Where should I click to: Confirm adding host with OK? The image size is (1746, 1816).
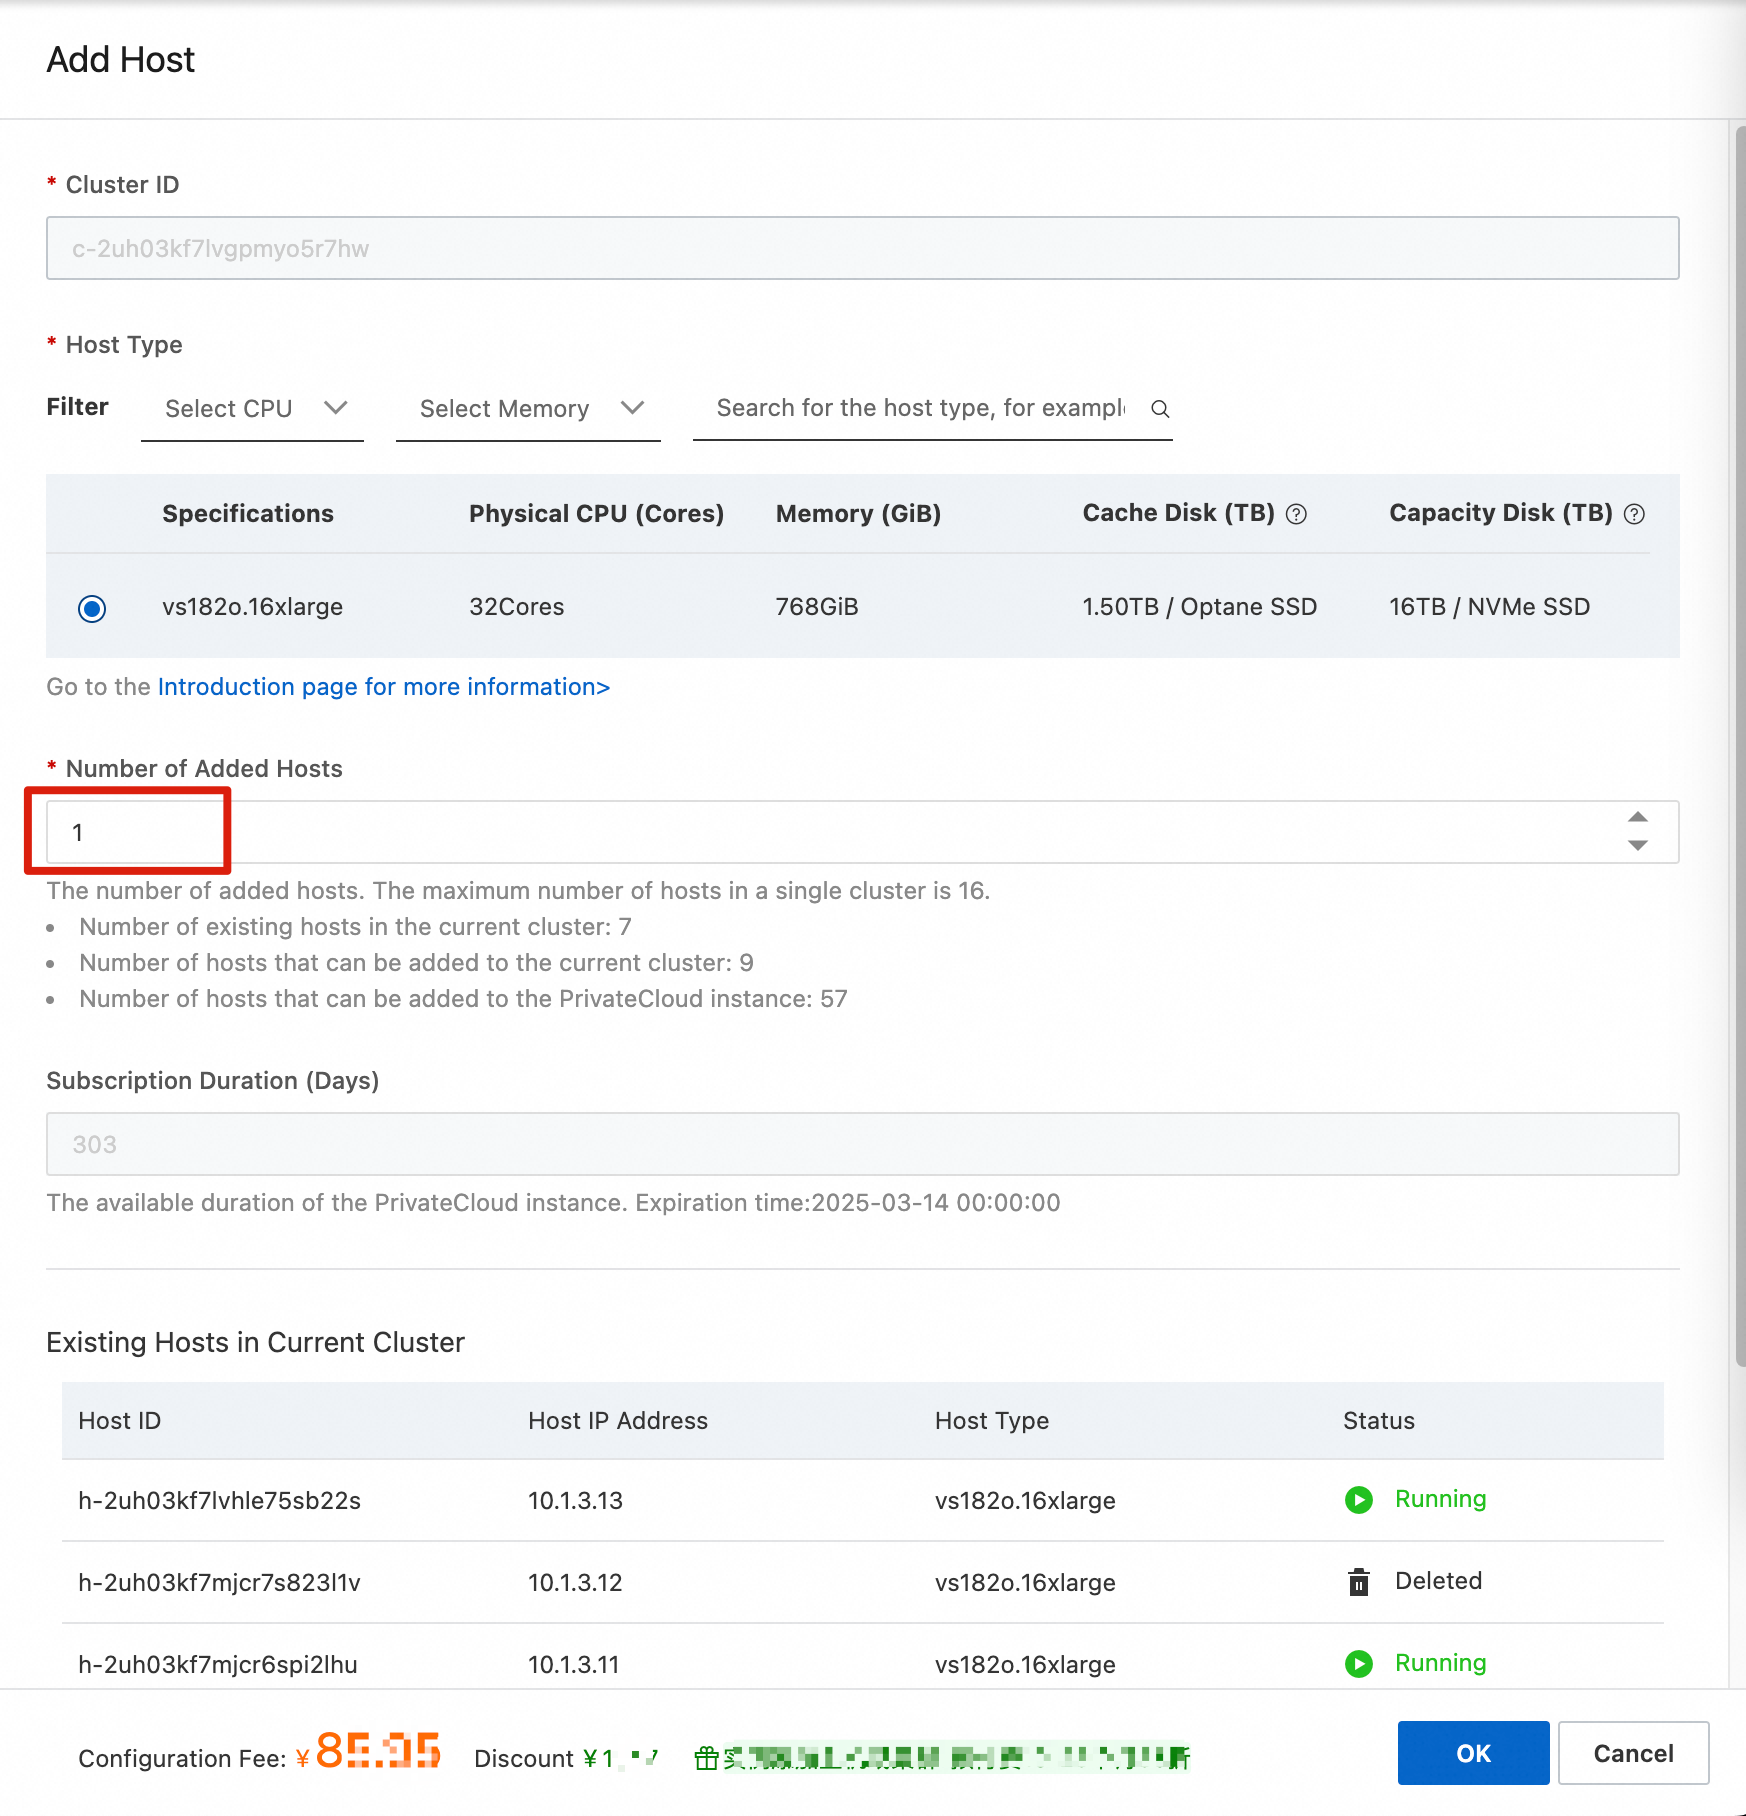tap(1473, 1753)
